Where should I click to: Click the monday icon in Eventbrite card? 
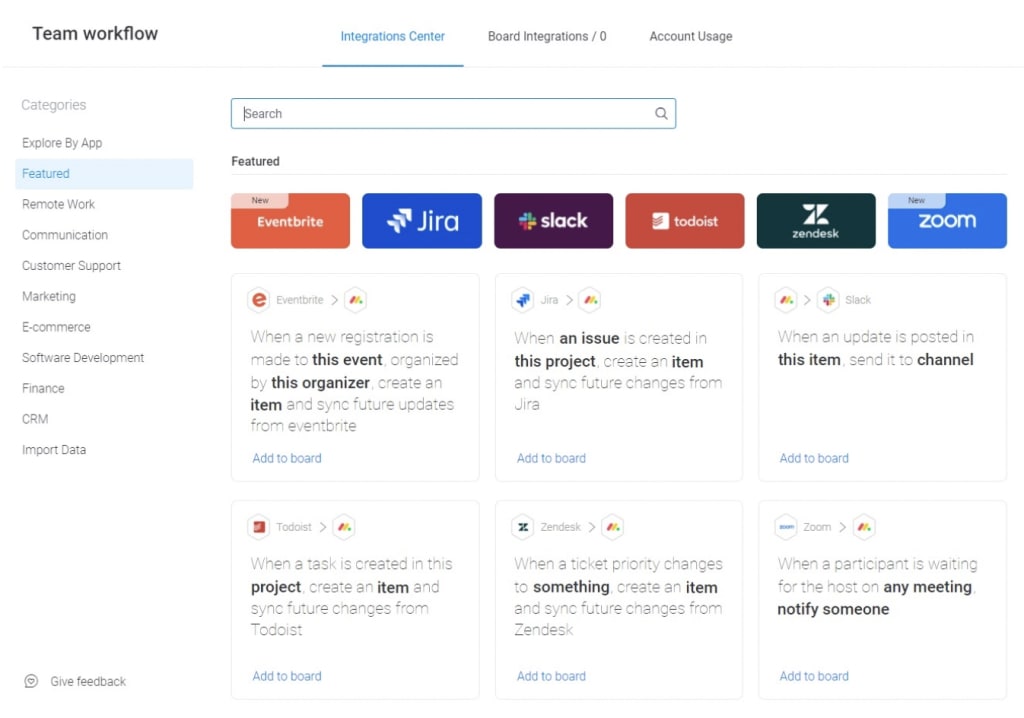[x=355, y=300]
